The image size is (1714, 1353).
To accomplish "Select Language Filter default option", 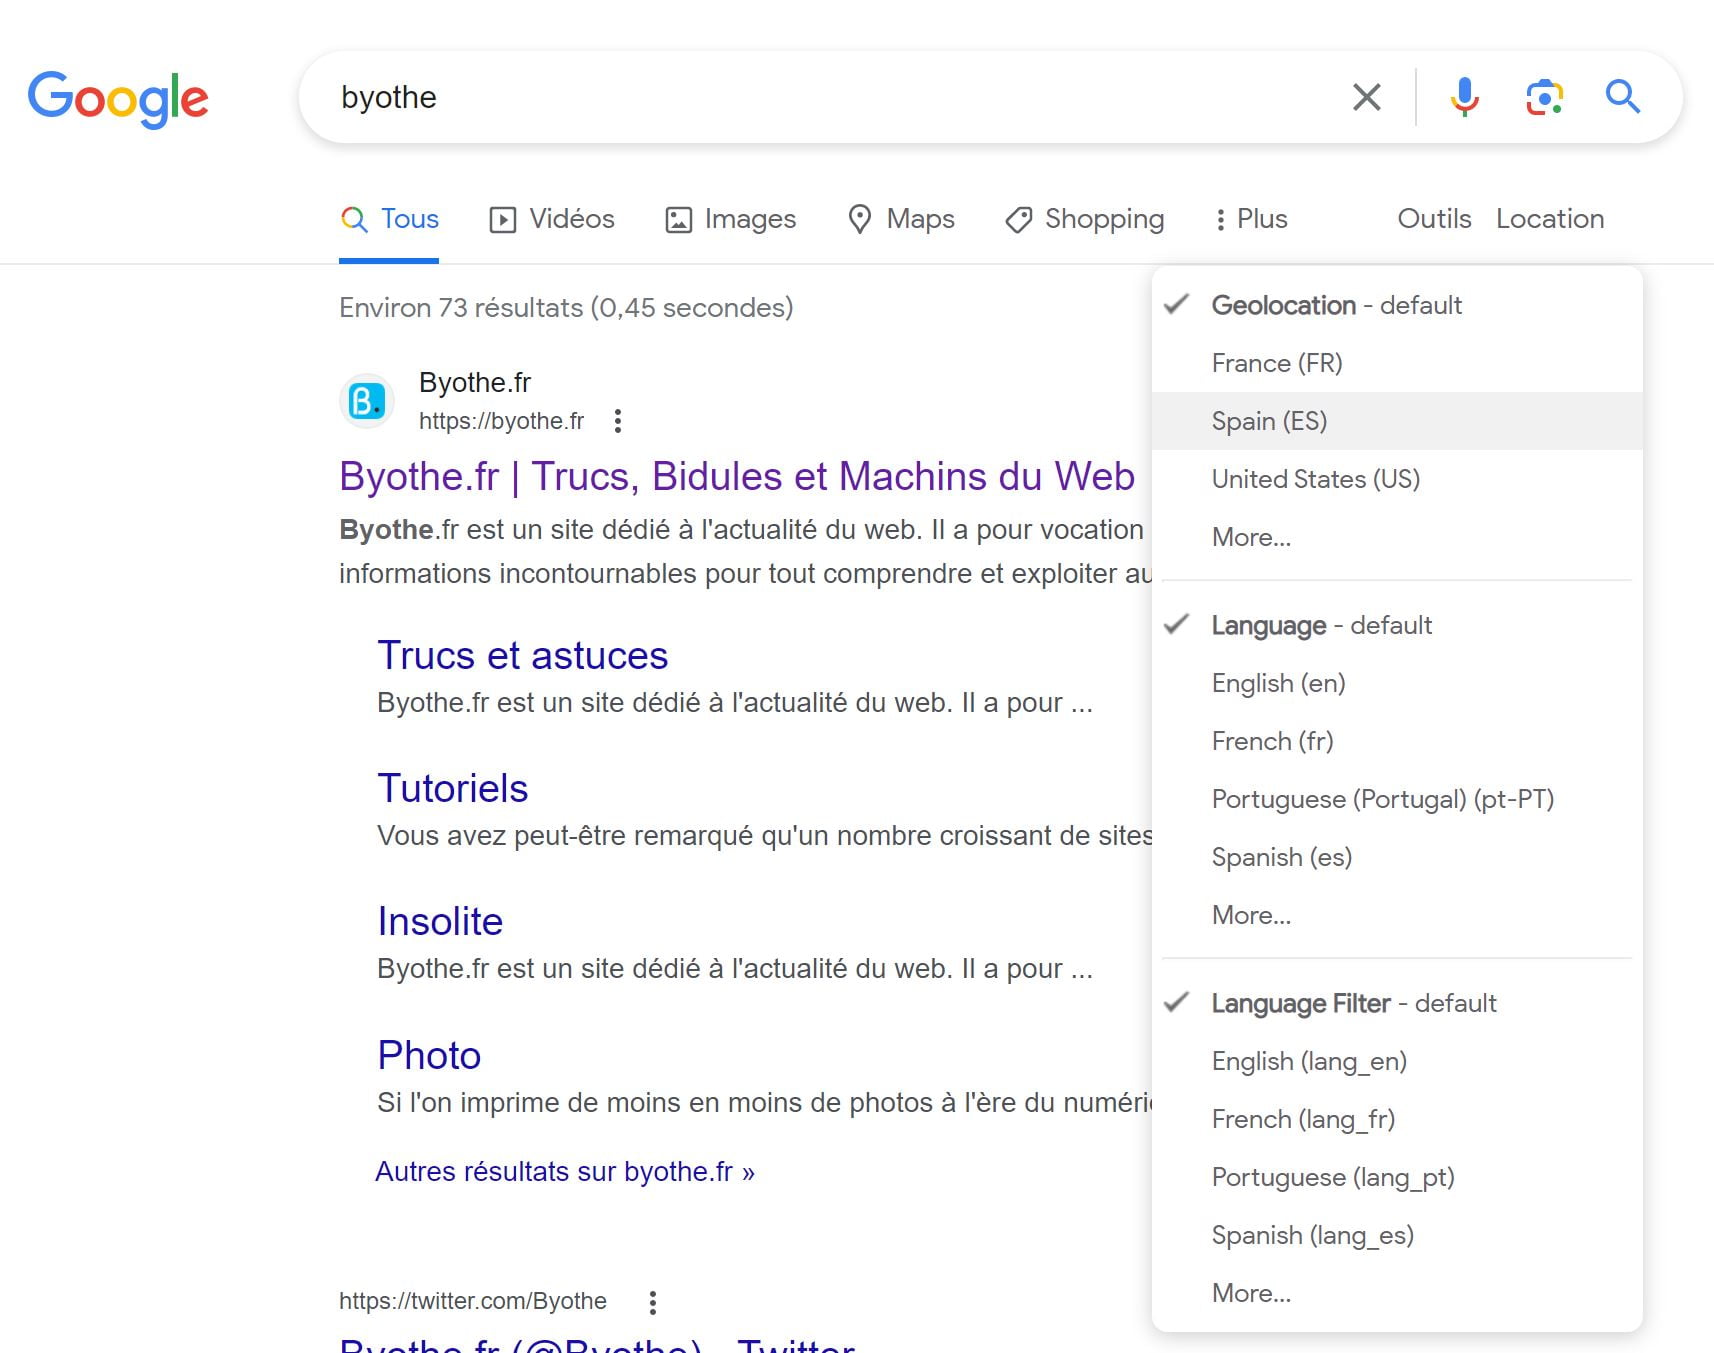I will coord(1397,1003).
